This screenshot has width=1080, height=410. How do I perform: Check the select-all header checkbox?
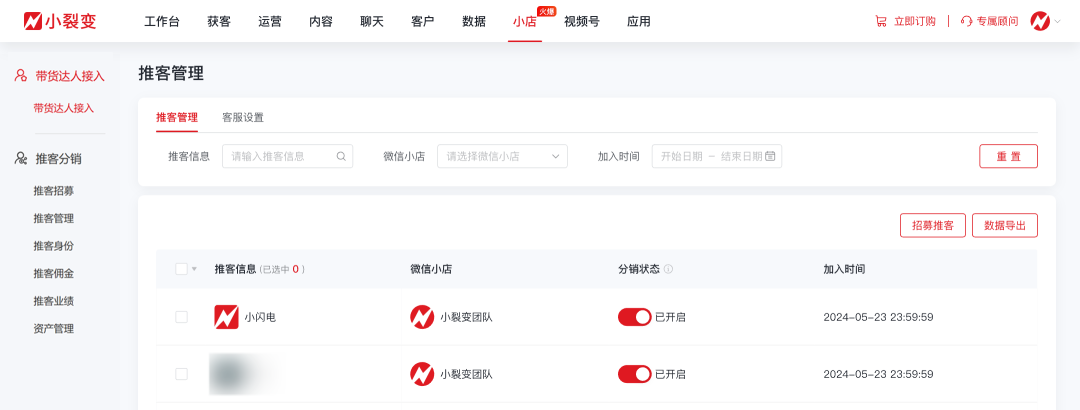pyautogui.click(x=181, y=269)
